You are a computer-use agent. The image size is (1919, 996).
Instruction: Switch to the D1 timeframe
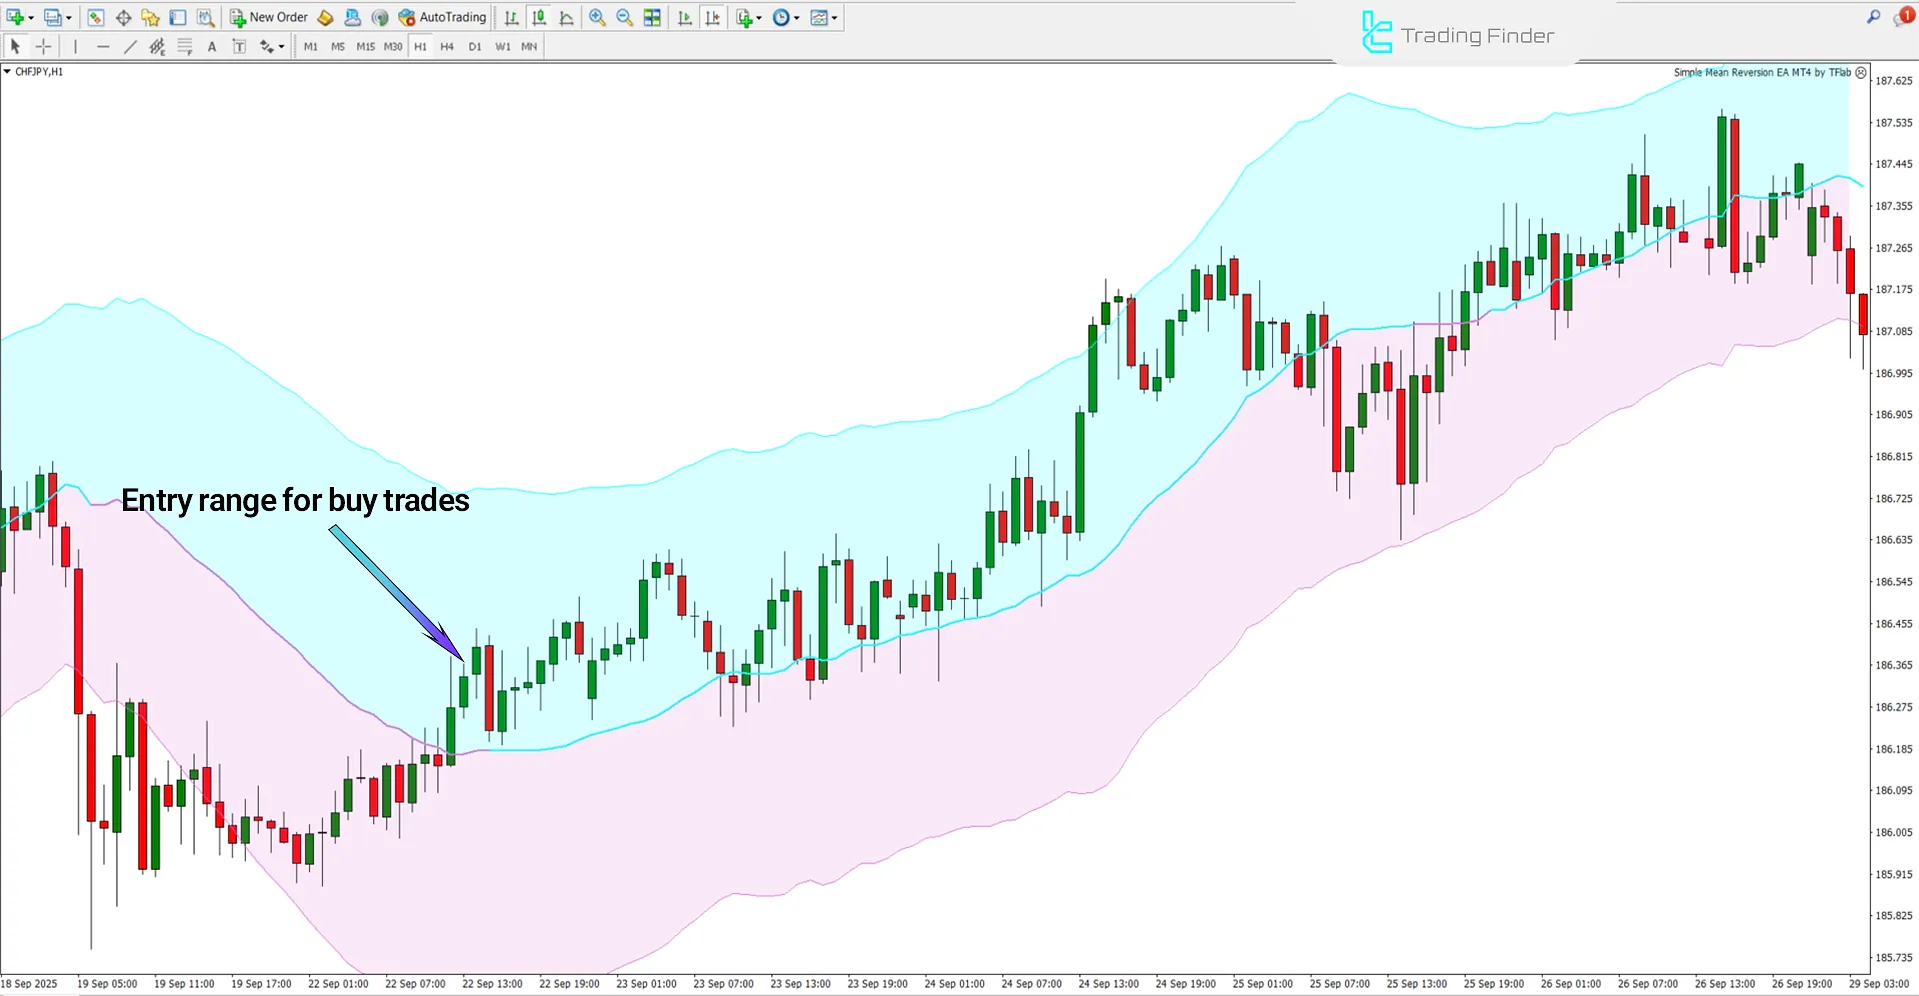475,46
